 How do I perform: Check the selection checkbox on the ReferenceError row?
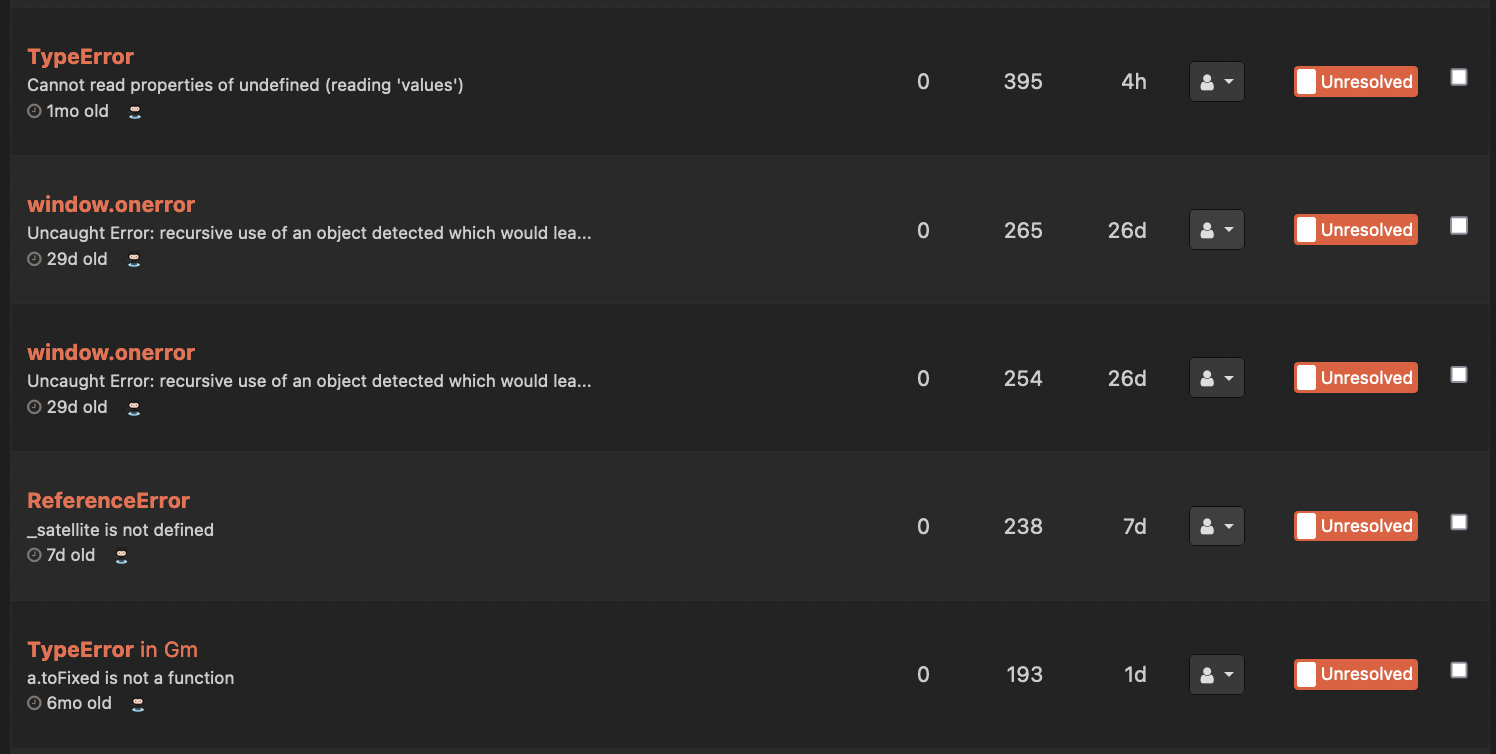[x=1458, y=521]
